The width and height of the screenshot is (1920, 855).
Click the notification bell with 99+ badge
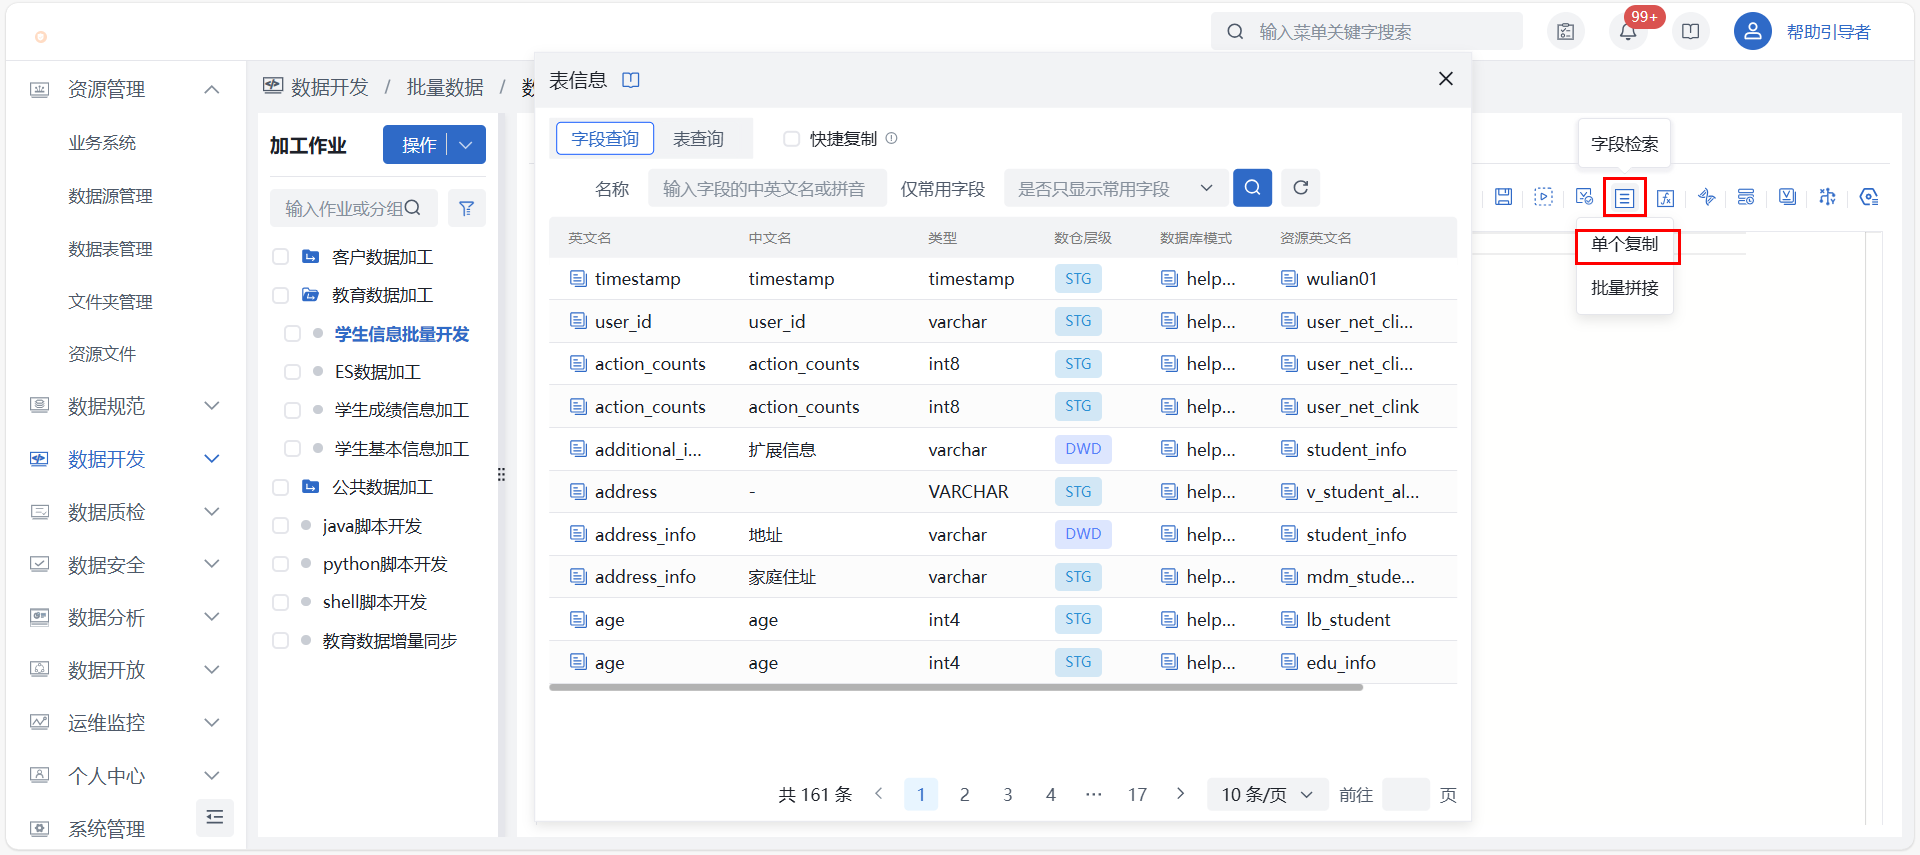(1628, 32)
